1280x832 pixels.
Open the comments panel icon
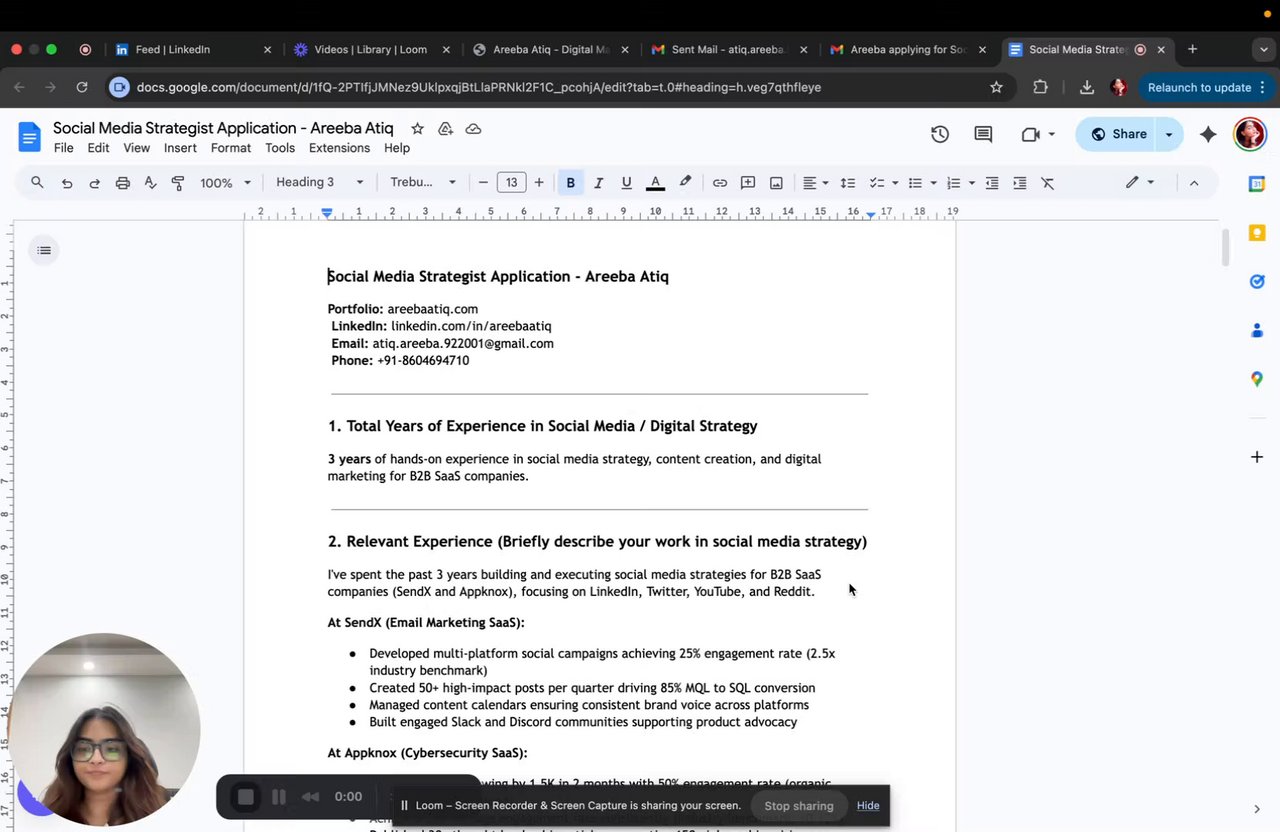[x=983, y=134]
